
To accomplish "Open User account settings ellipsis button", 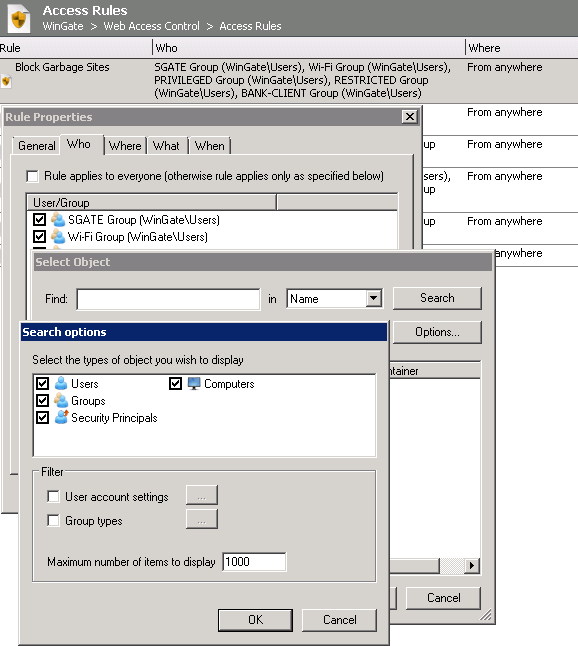I will (201, 495).
